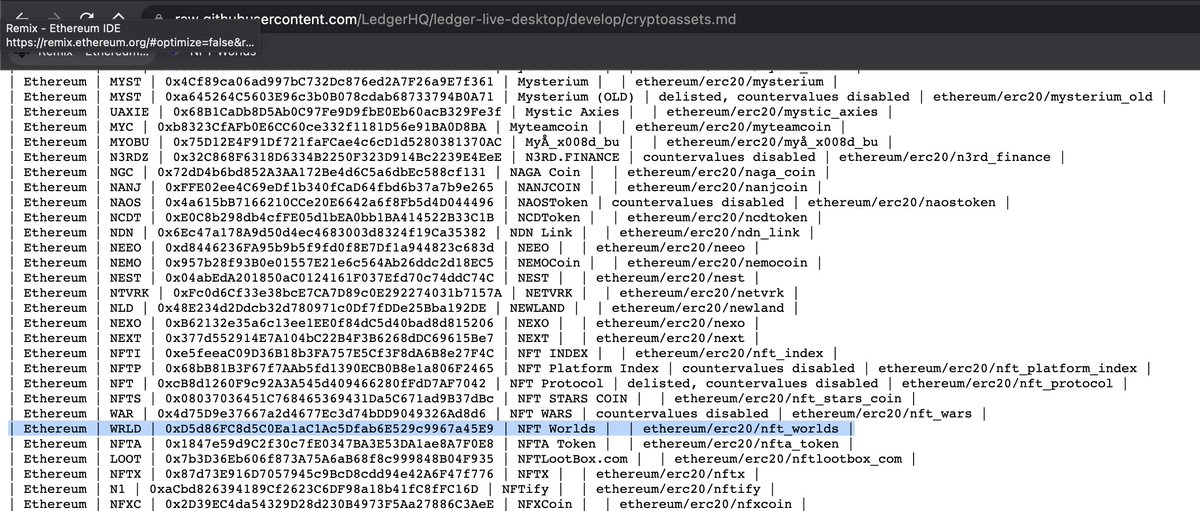1200x511 pixels.
Task: Select the token name NFXCoin
Action: pyautogui.click(x=544, y=505)
